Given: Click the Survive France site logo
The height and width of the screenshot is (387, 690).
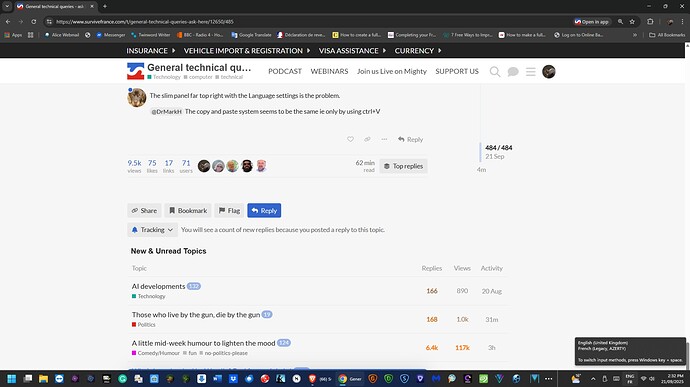Looking at the screenshot, I should coord(136,71).
